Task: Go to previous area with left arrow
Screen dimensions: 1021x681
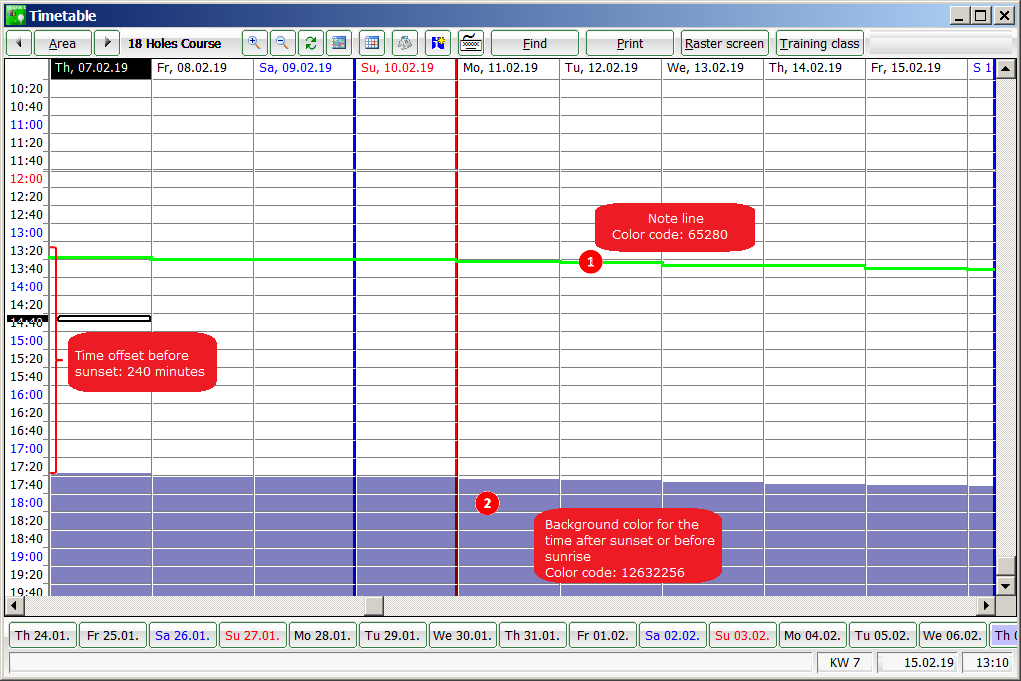Action: pyautogui.click(x=19, y=43)
